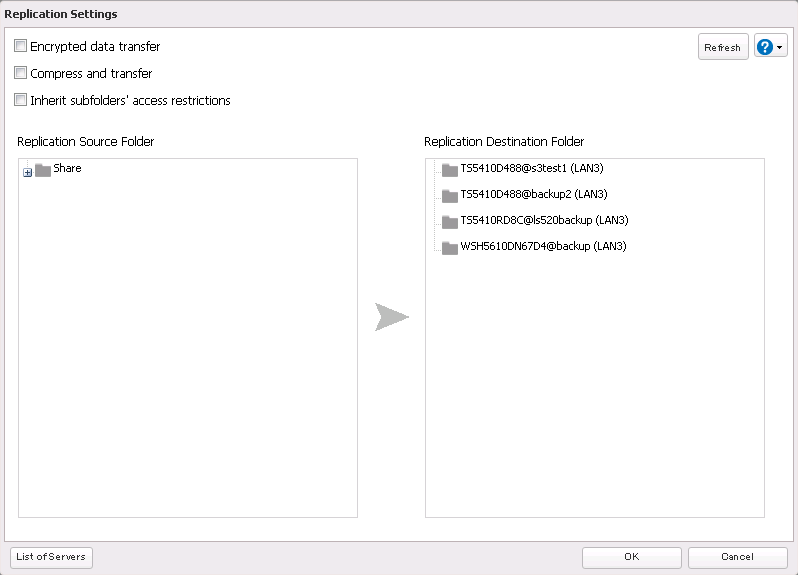Click OK to confirm replication settings
798x575 pixels.
tap(631, 557)
